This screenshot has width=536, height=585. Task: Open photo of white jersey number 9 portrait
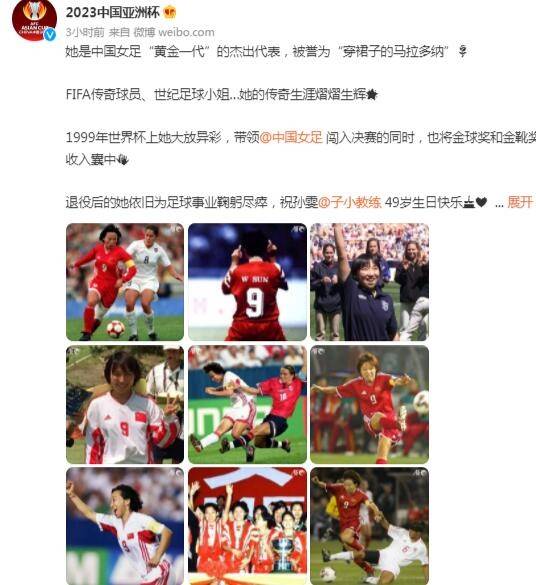click(125, 404)
